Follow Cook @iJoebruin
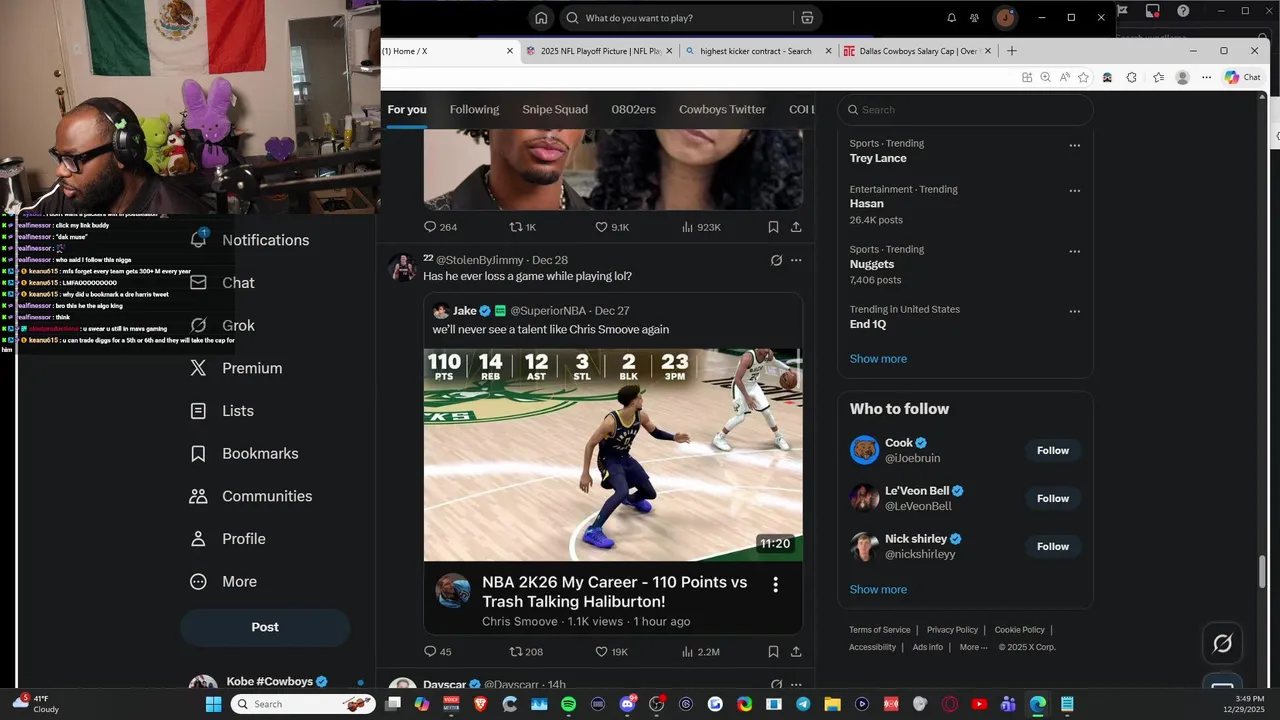1280x720 pixels. click(1053, 451)
